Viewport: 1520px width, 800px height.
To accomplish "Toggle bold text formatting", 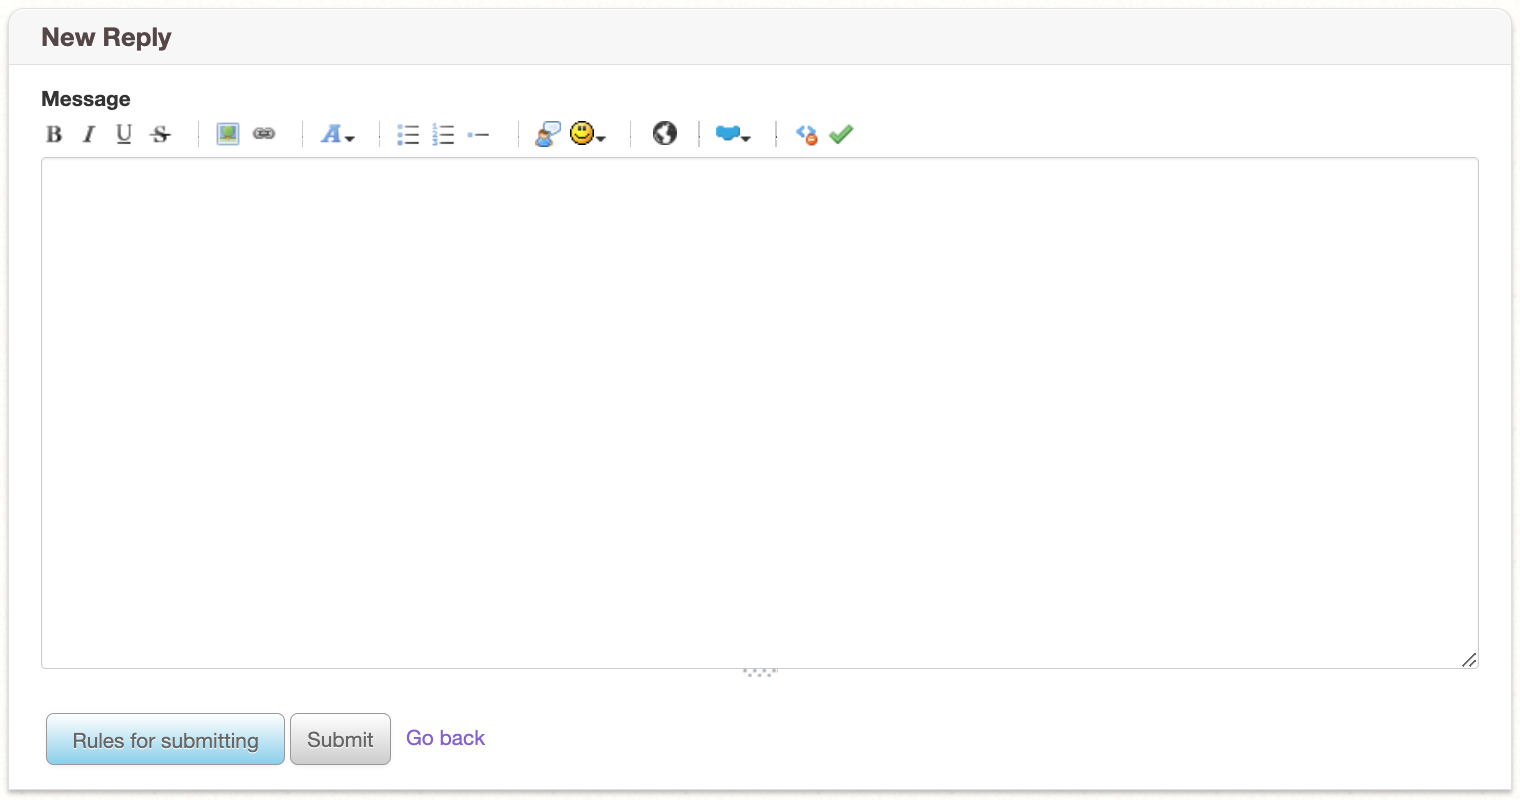I will (54, 134).
